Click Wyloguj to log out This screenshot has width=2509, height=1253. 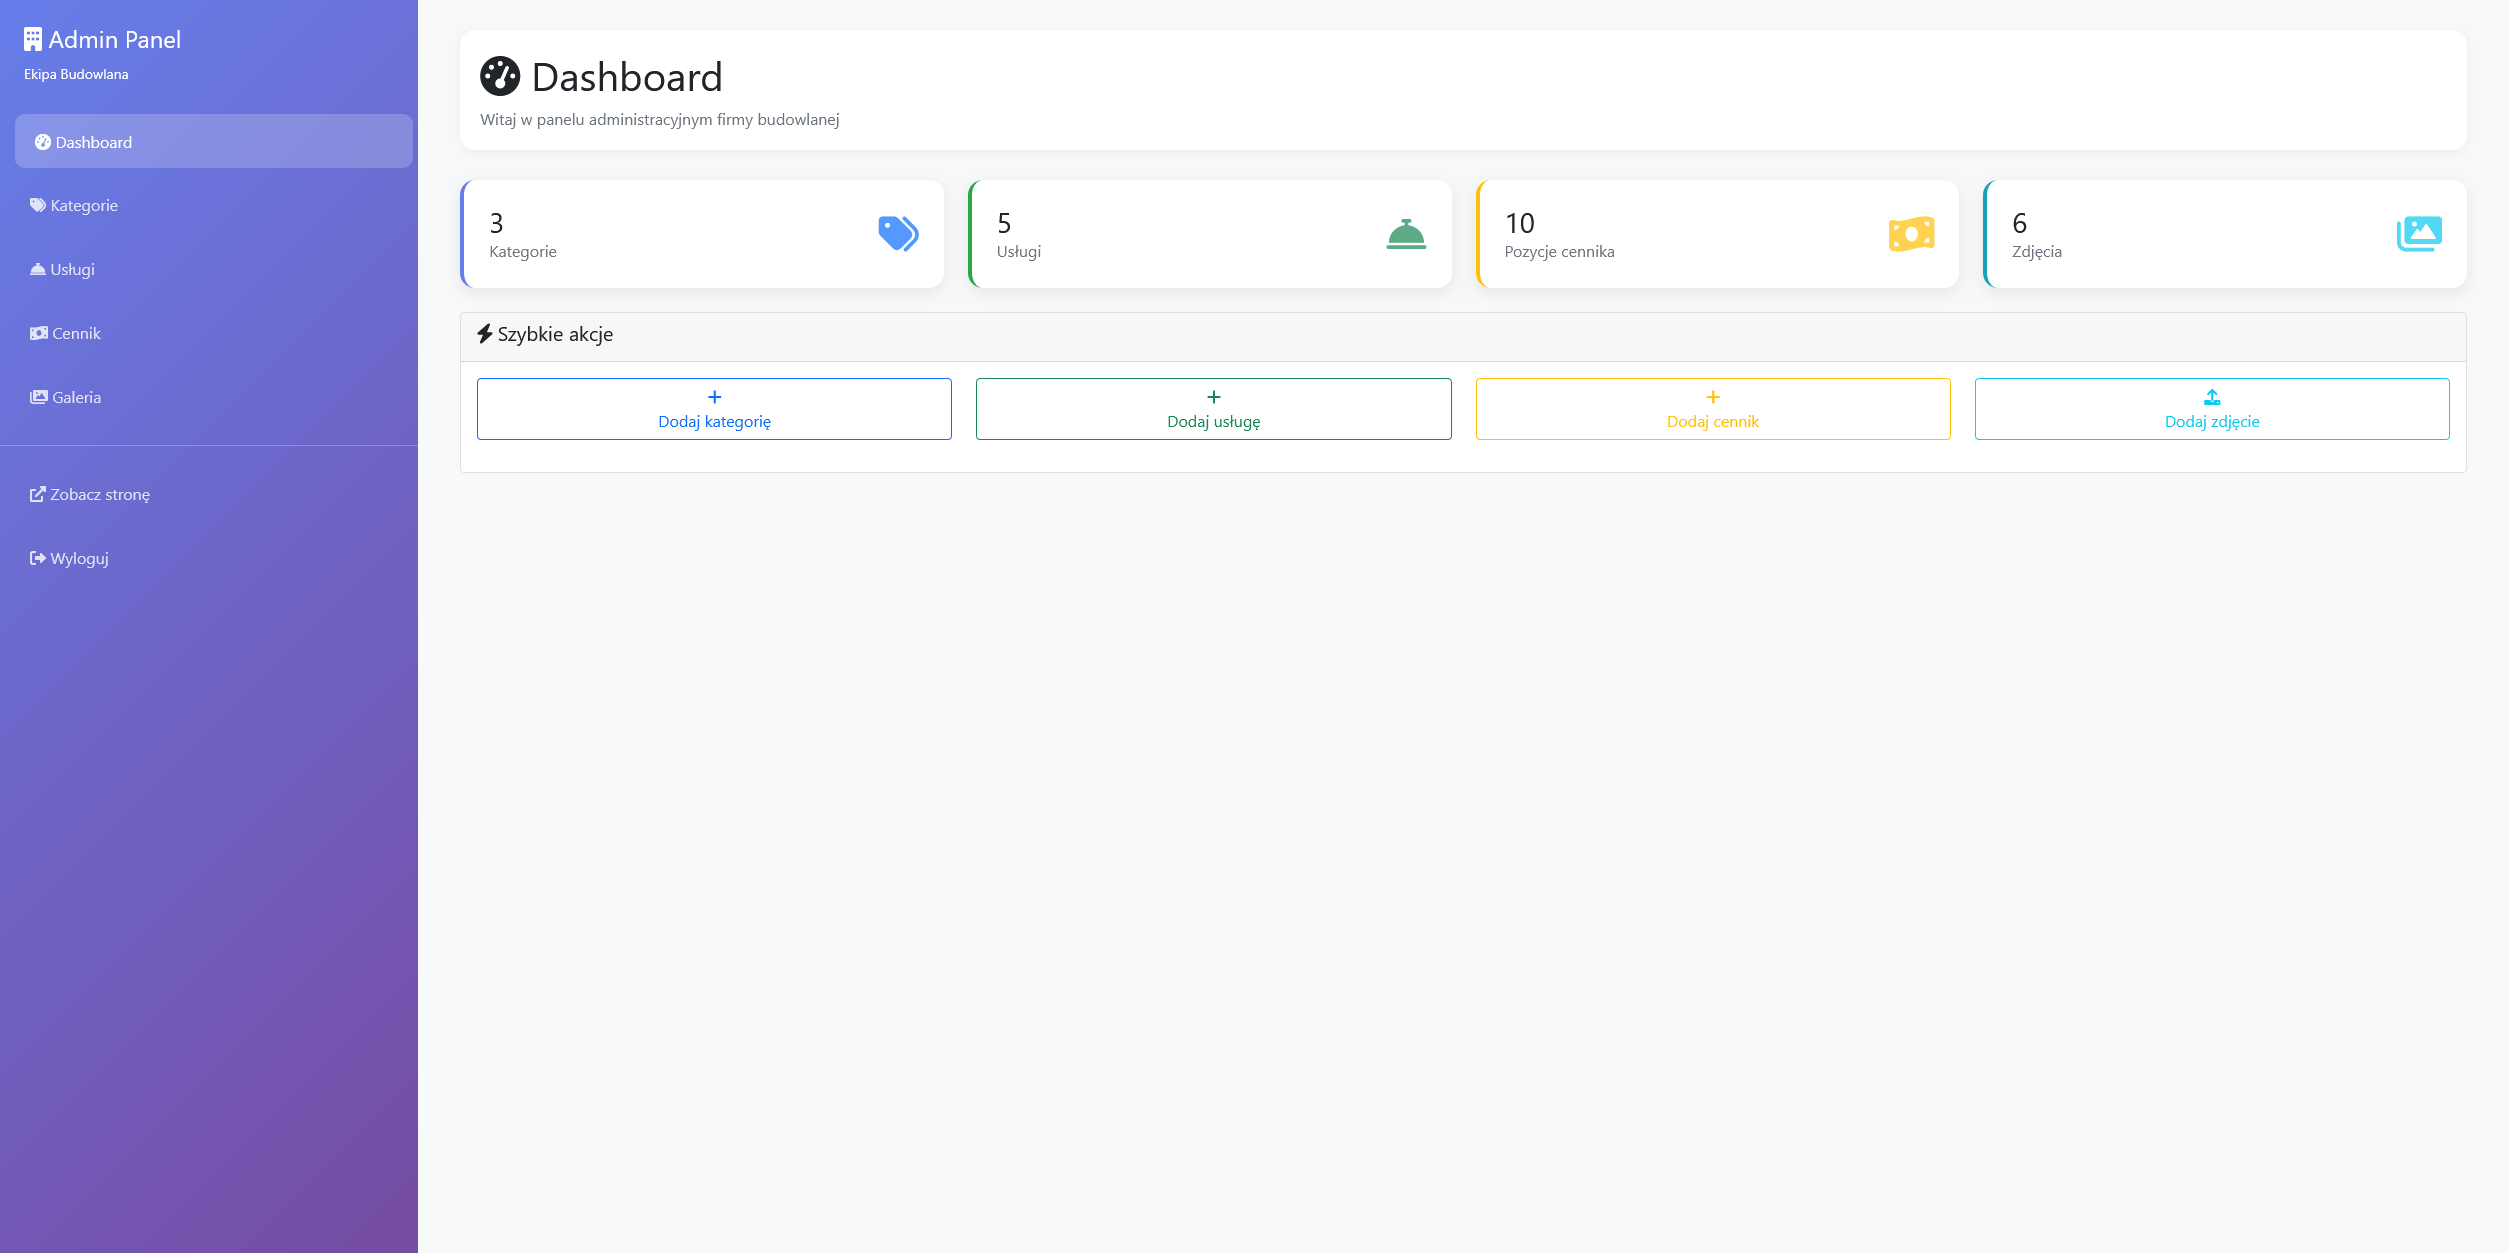[x=79, y=558]
